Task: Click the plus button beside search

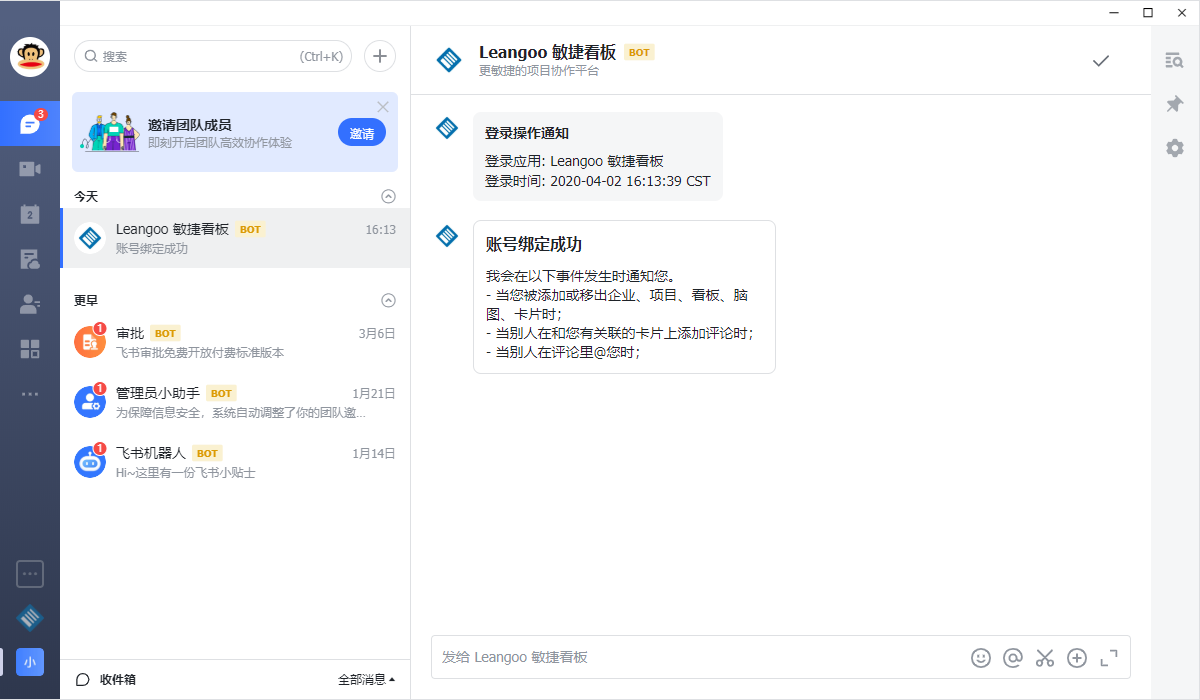Action: pyautogui.click(x=380, y=56)
